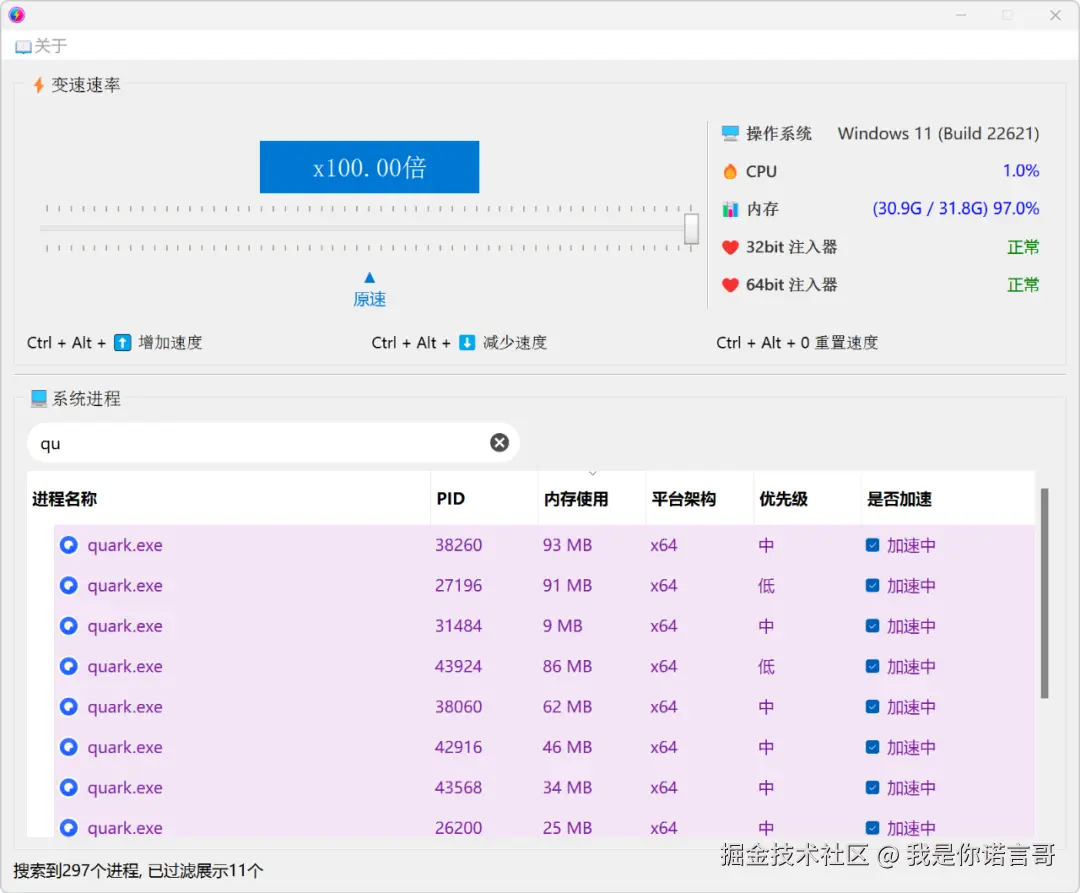
Task: Click the down arrow icon for 减少速度
Action: (467, 342)
